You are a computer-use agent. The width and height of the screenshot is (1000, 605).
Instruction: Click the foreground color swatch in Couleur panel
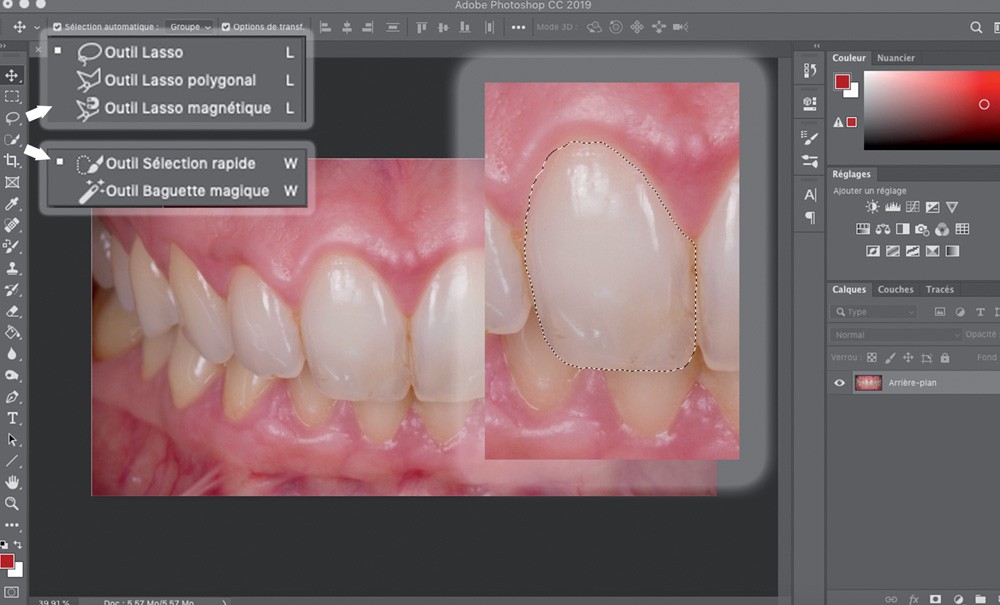point(842,82)
